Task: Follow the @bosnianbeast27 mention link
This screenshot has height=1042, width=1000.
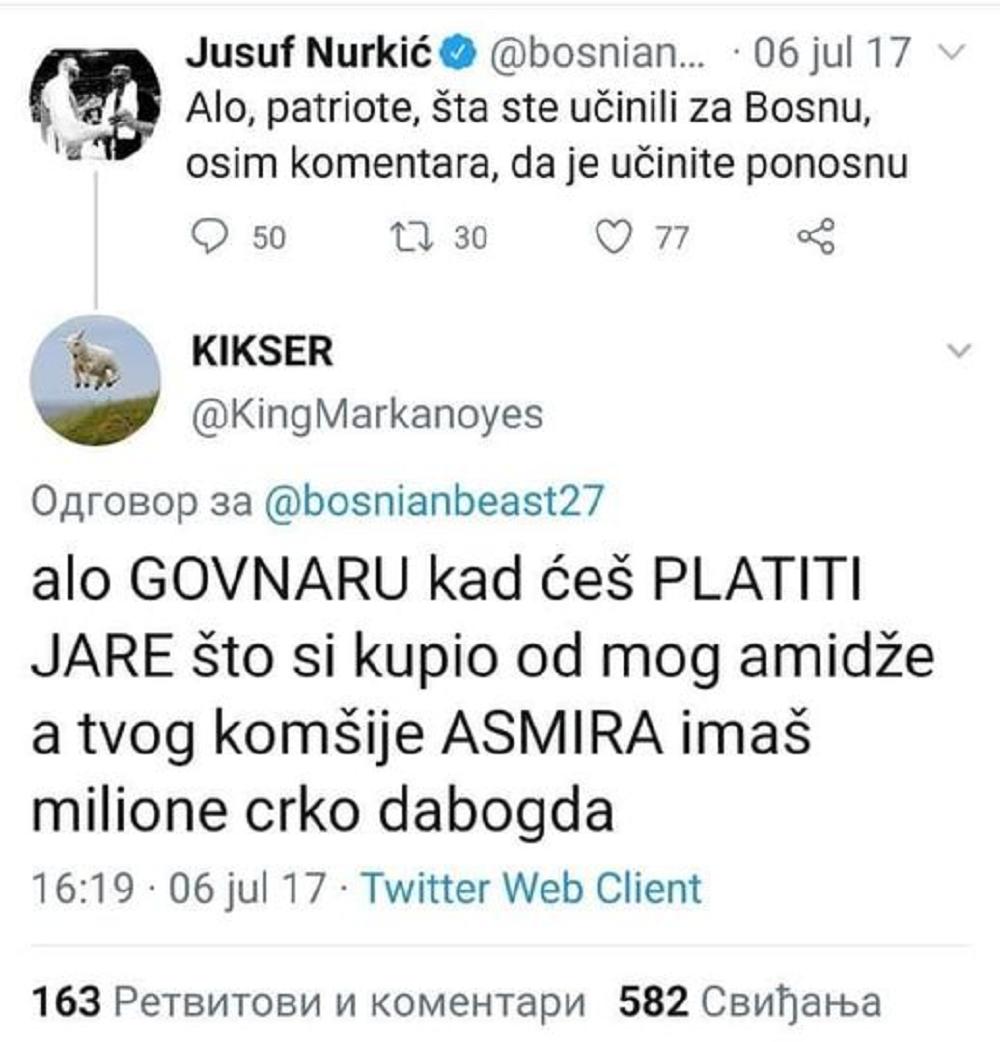Action: (x=434, y=500)
